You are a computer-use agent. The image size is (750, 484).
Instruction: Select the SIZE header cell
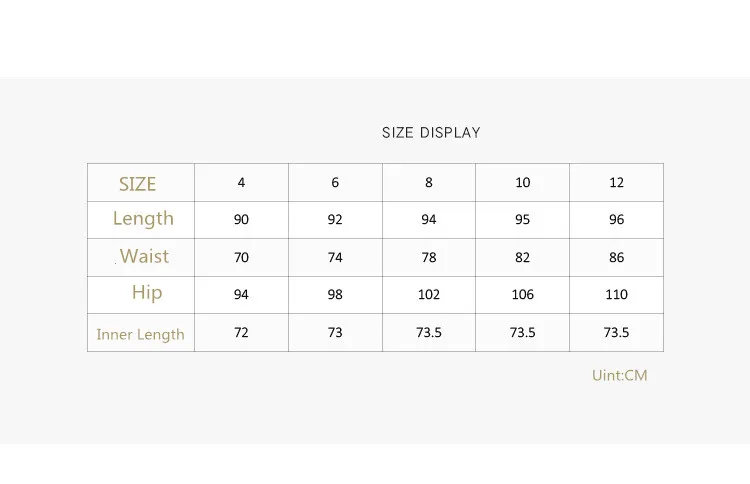click(x=138, y=184)
